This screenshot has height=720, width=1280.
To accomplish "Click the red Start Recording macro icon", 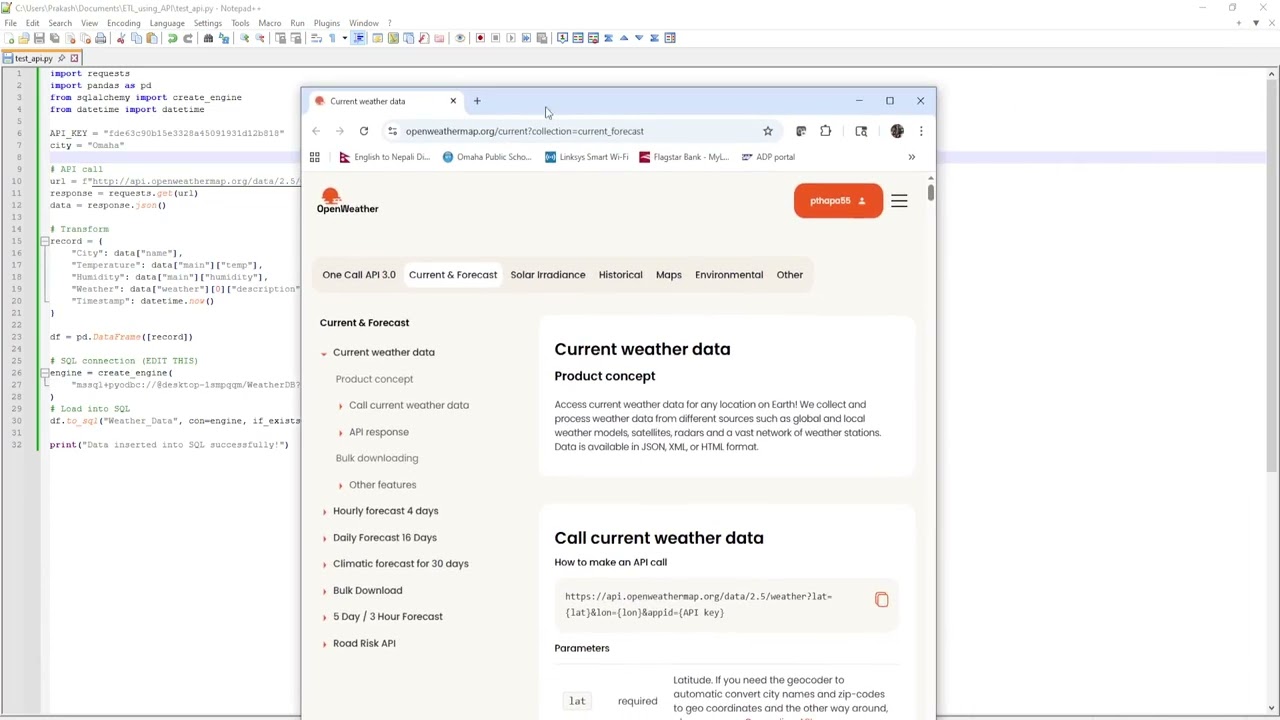I will [480, 38].
